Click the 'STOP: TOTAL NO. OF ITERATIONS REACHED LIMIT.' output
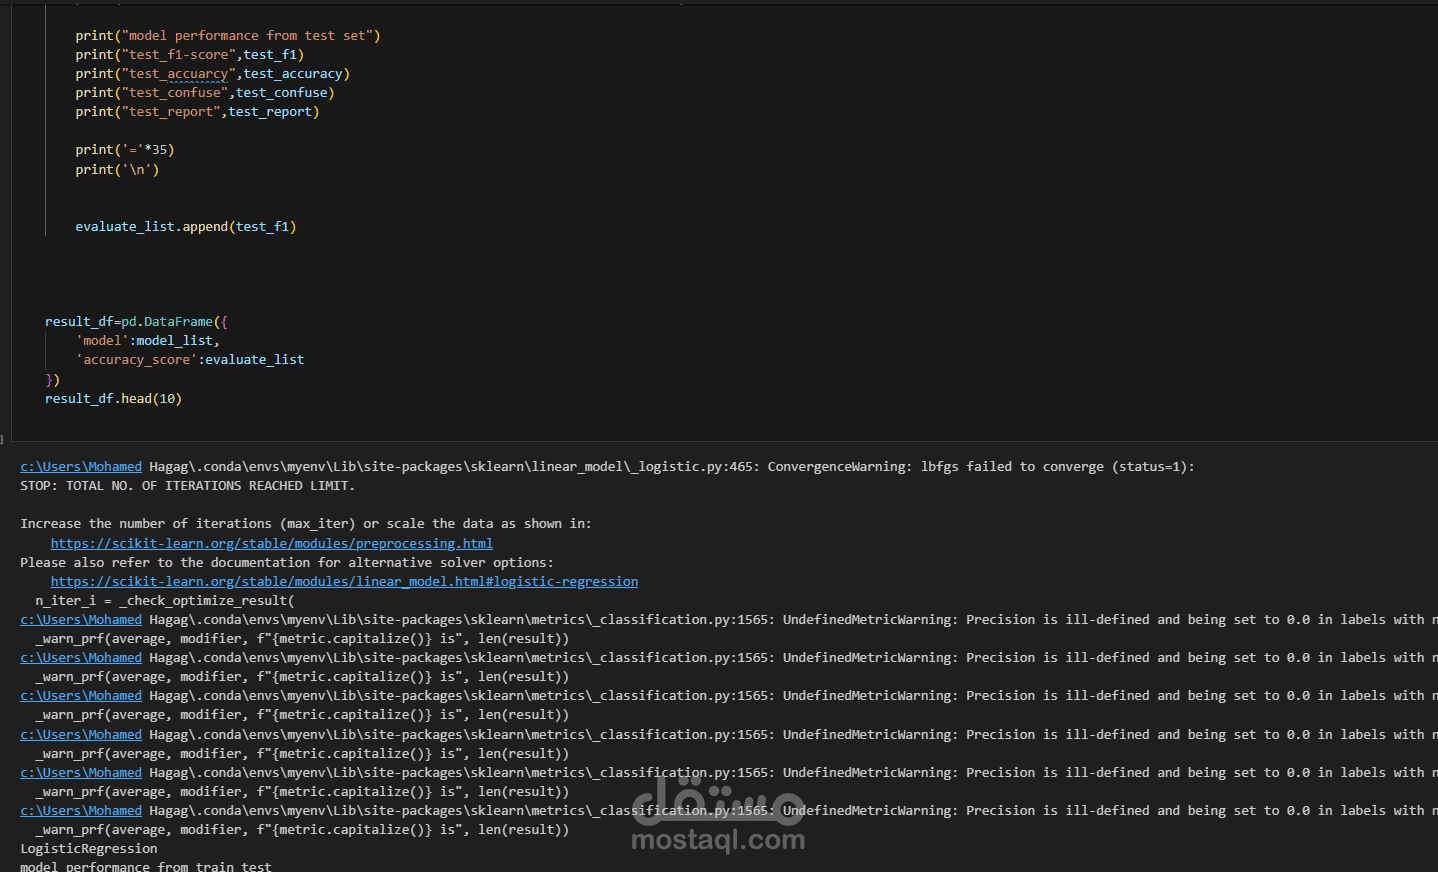 pos(187,485)
